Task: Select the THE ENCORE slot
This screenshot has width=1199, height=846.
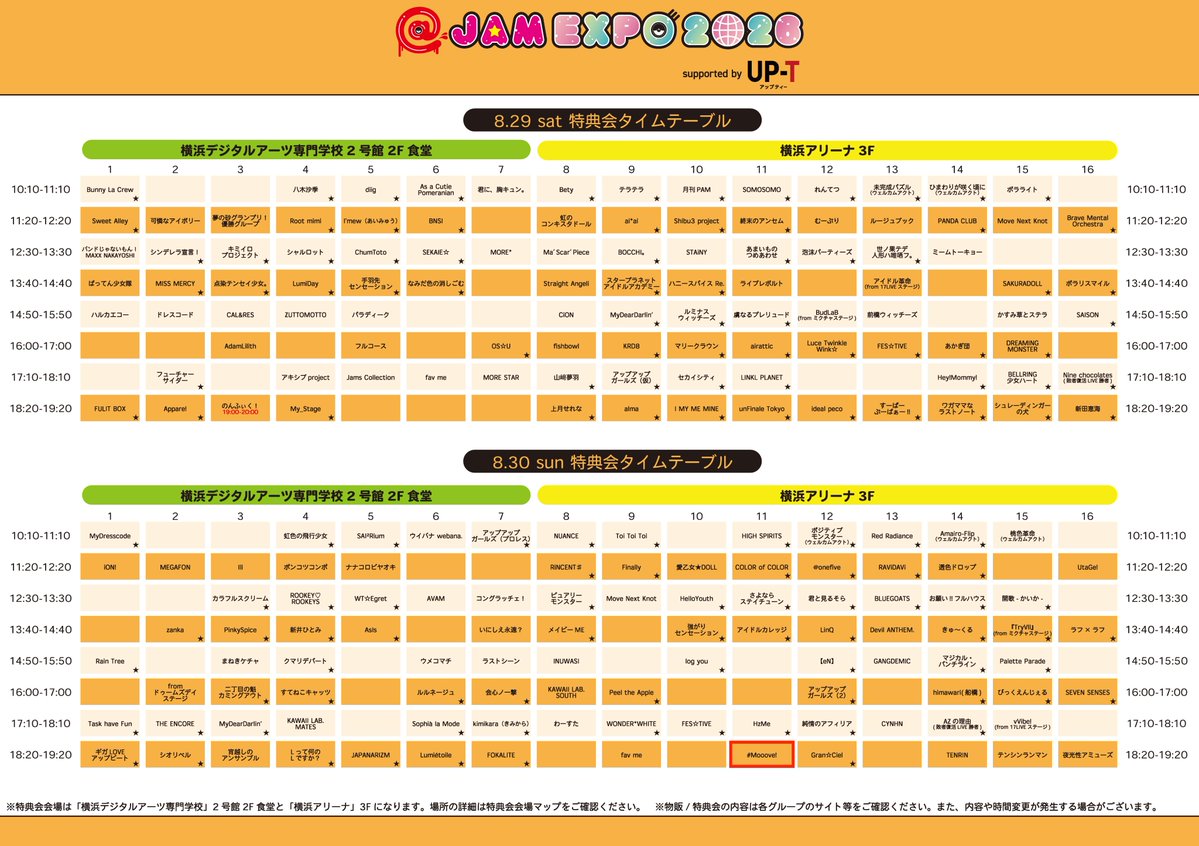Action: tap(175, 724)
